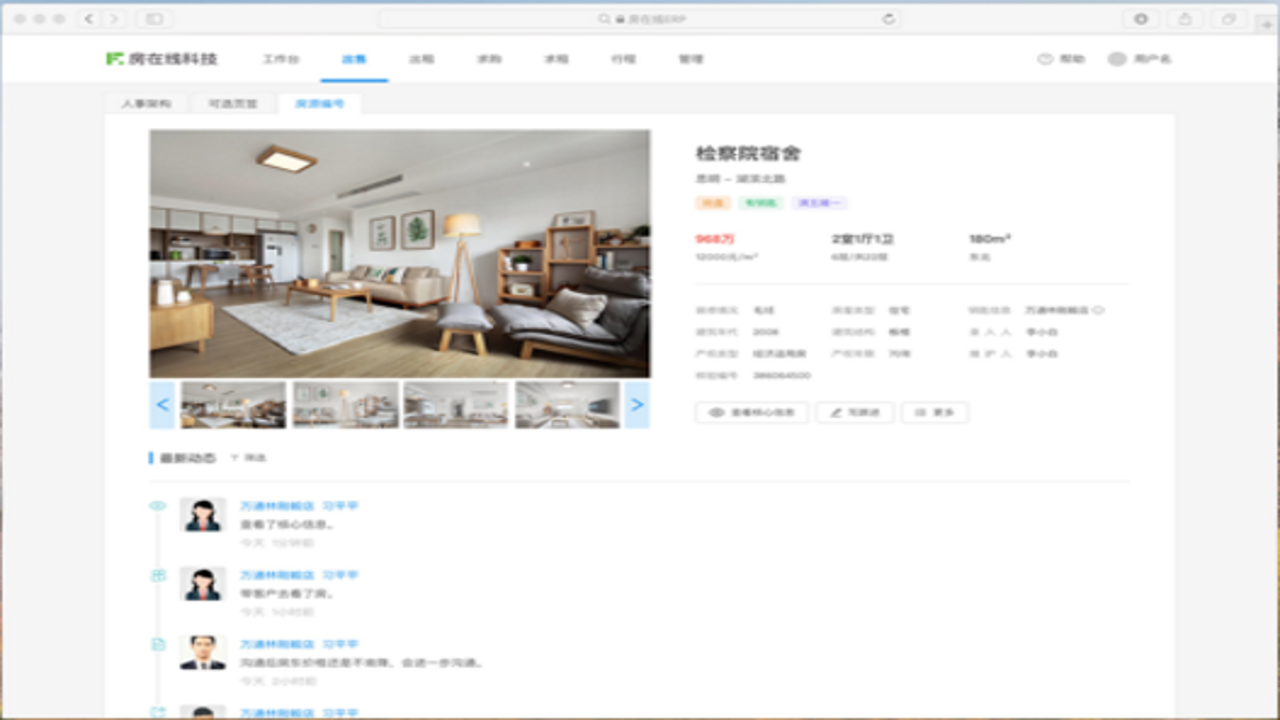Image resolution: width=1280 pixels, height=720 pixels.
Task: Go forward with the browser forward arrow
Action: tap(115, 19)
